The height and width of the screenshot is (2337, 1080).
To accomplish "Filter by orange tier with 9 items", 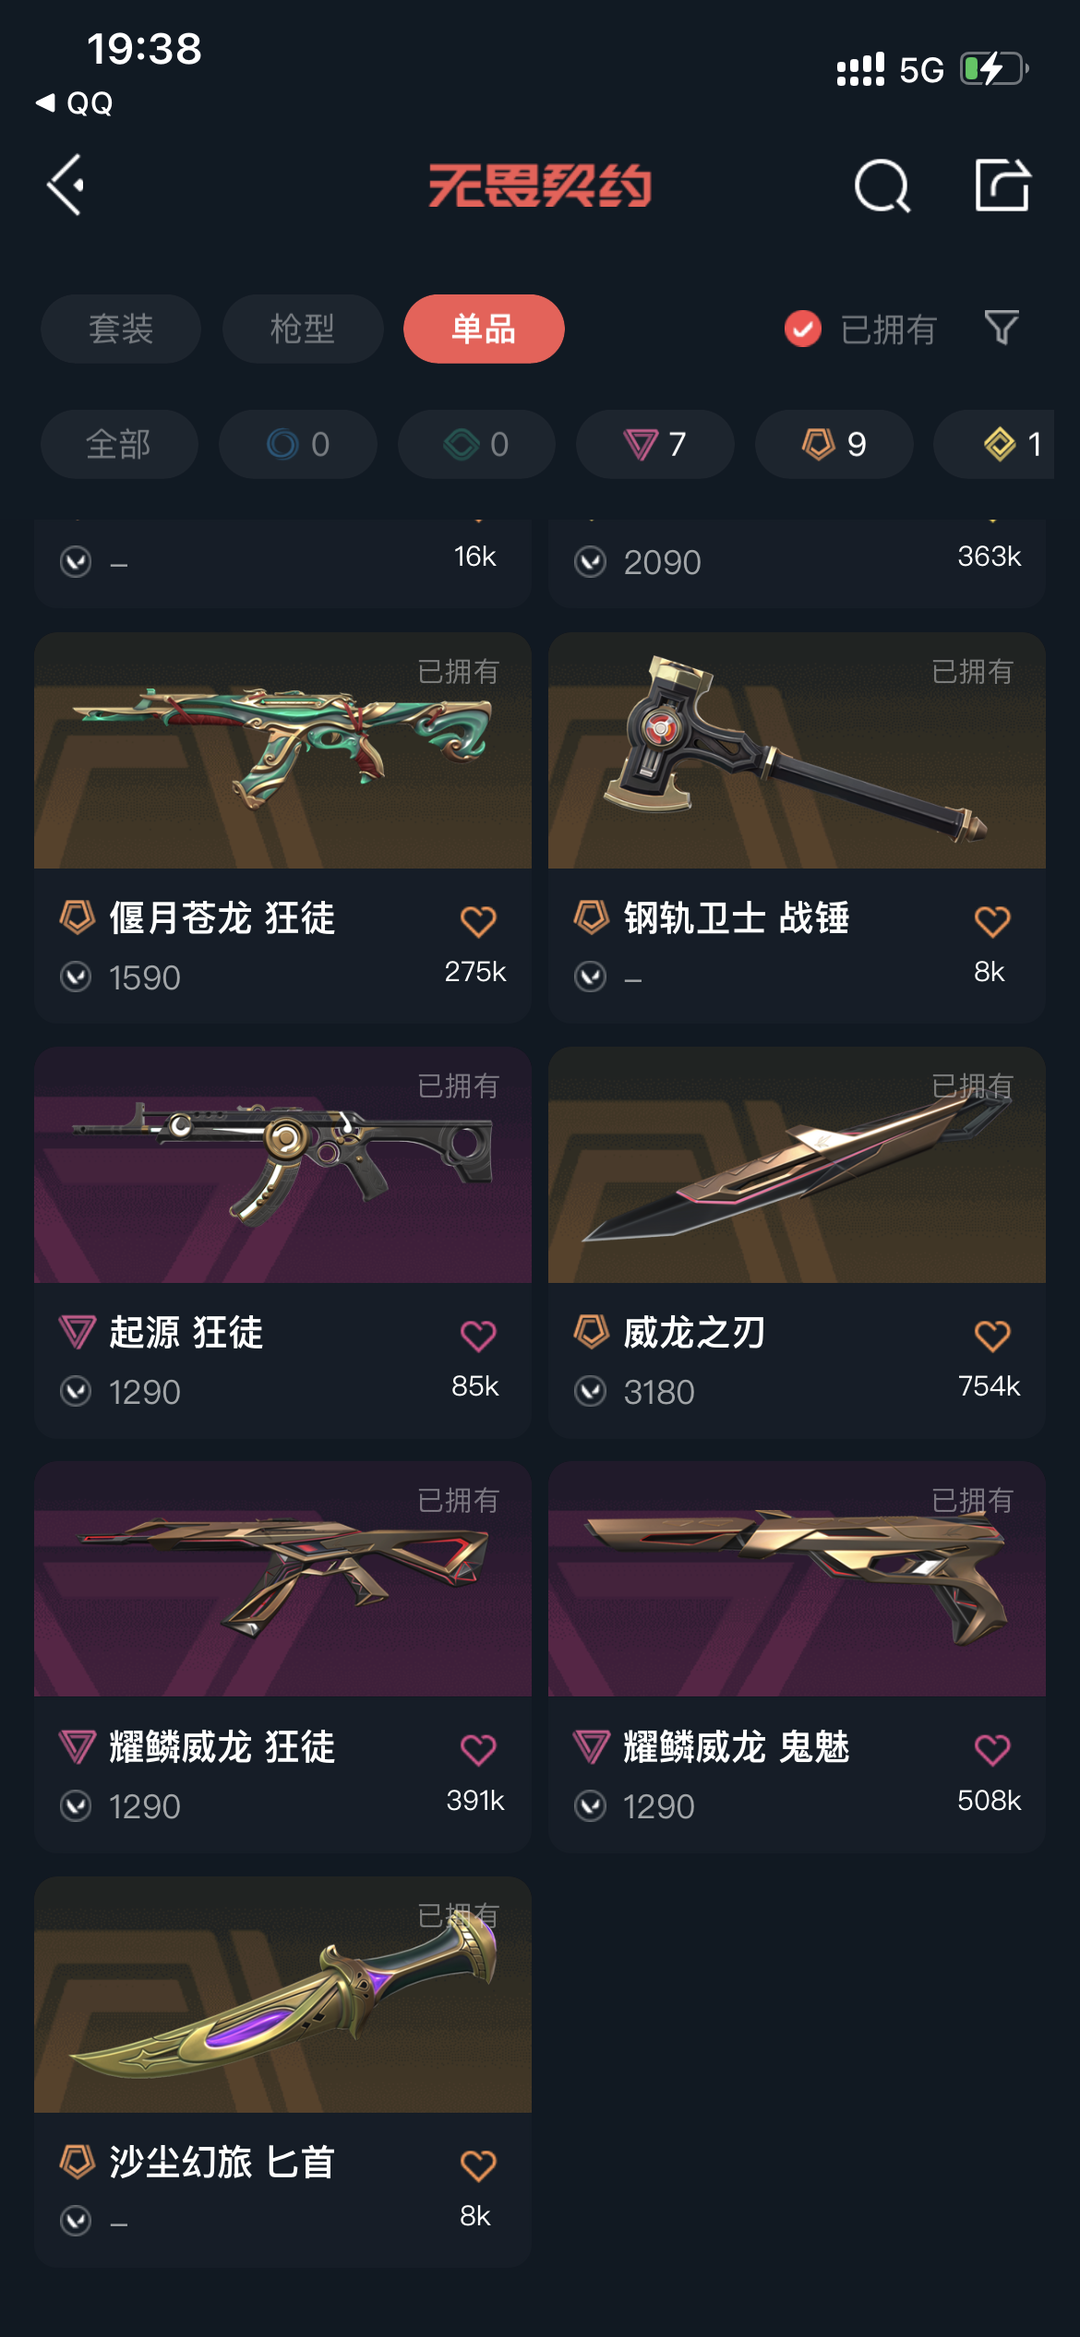I will [834, 444].
